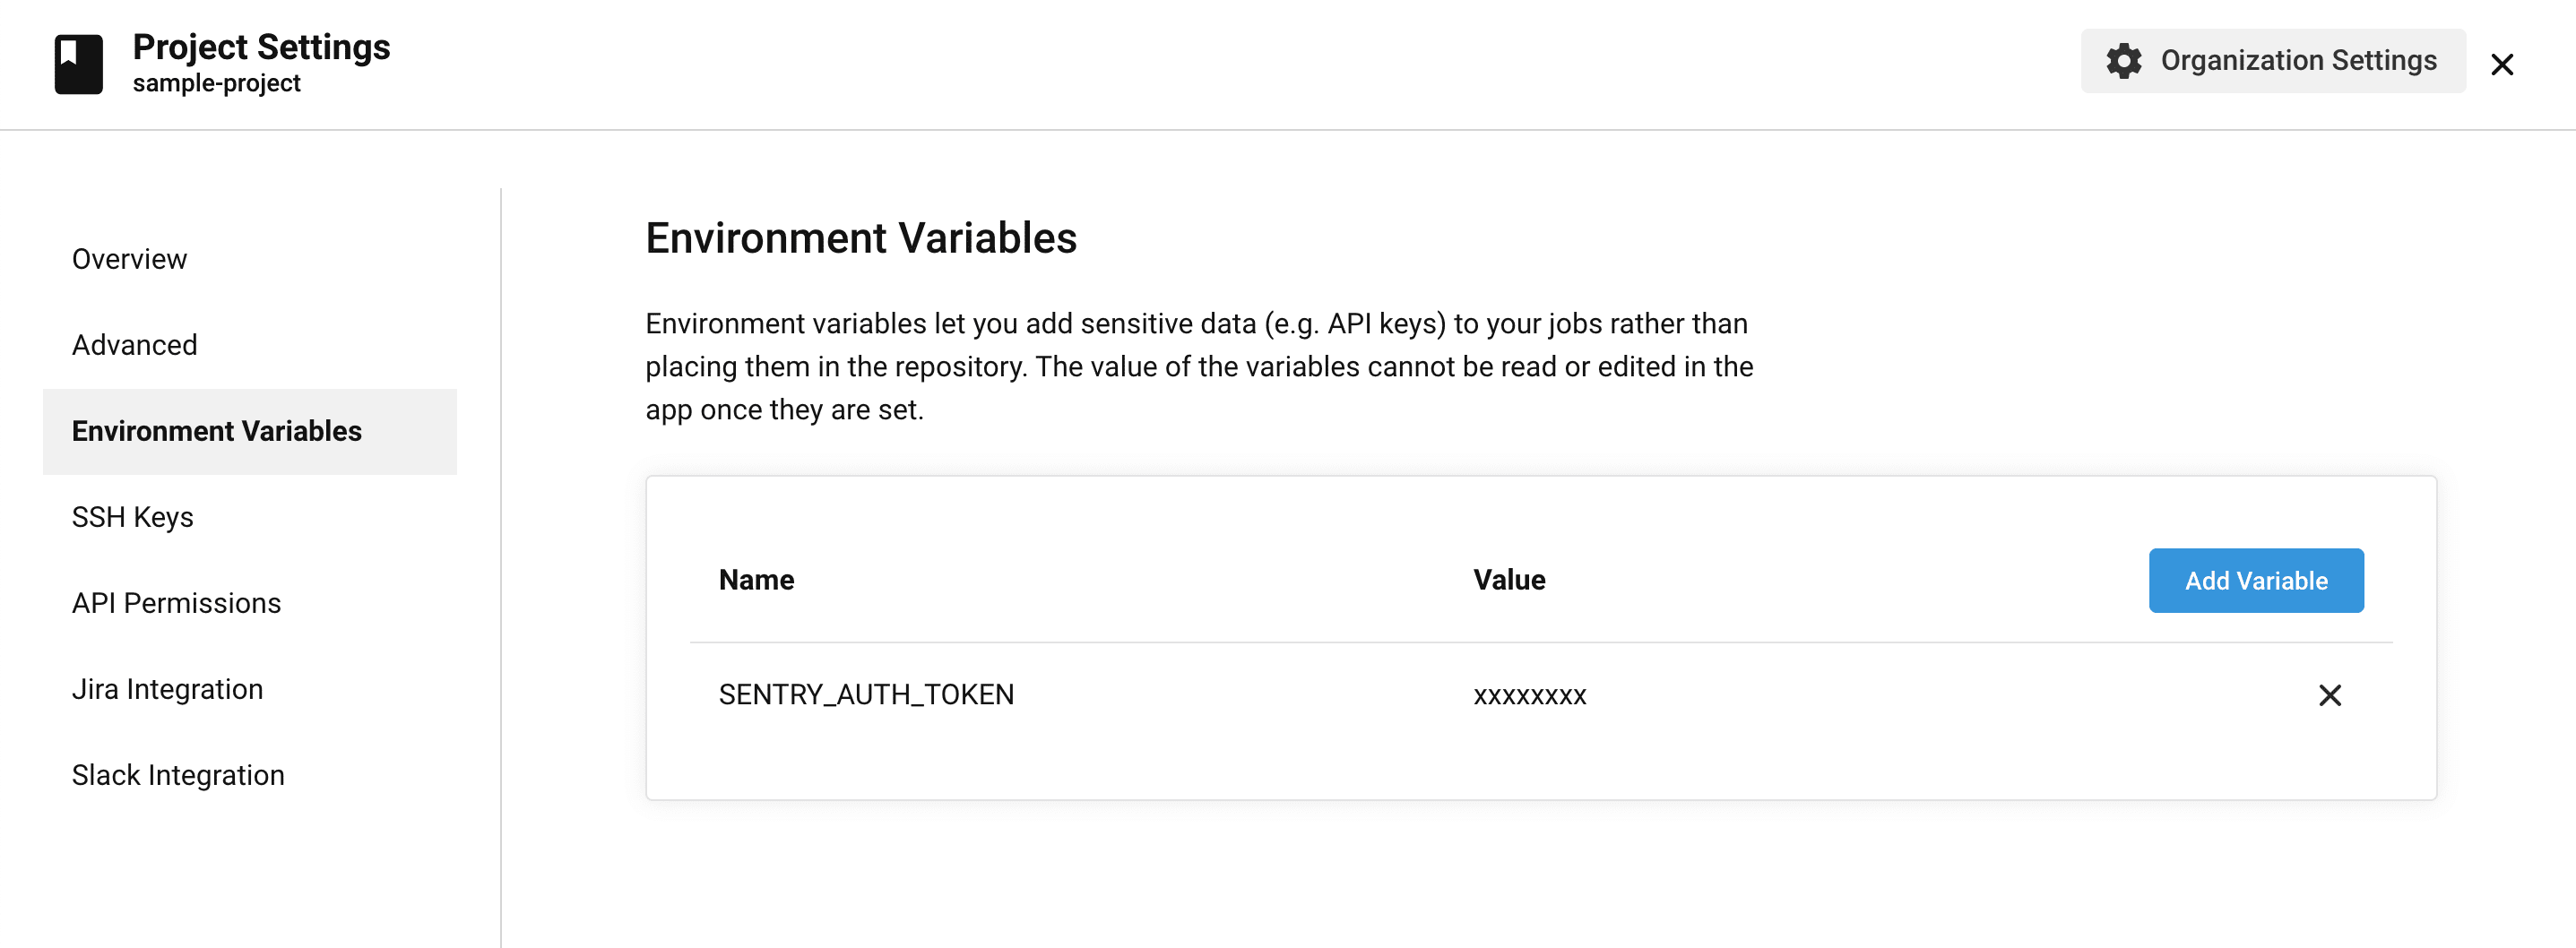Click the project bookmark icon

pyautogui.click(x=80, y=62)
